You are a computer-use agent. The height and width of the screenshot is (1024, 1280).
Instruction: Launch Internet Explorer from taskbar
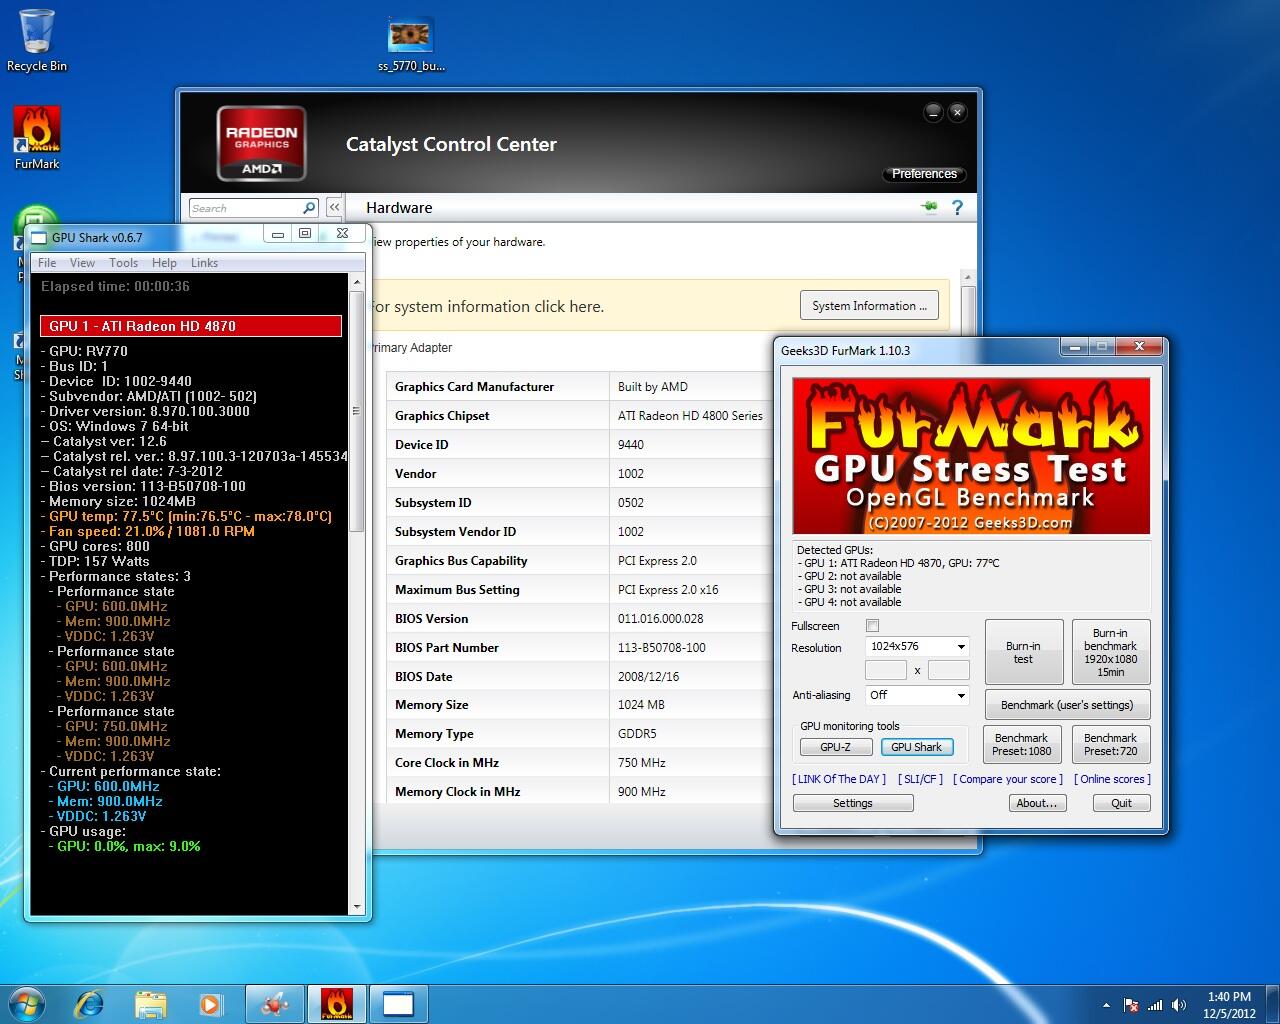coord(90,1003)
